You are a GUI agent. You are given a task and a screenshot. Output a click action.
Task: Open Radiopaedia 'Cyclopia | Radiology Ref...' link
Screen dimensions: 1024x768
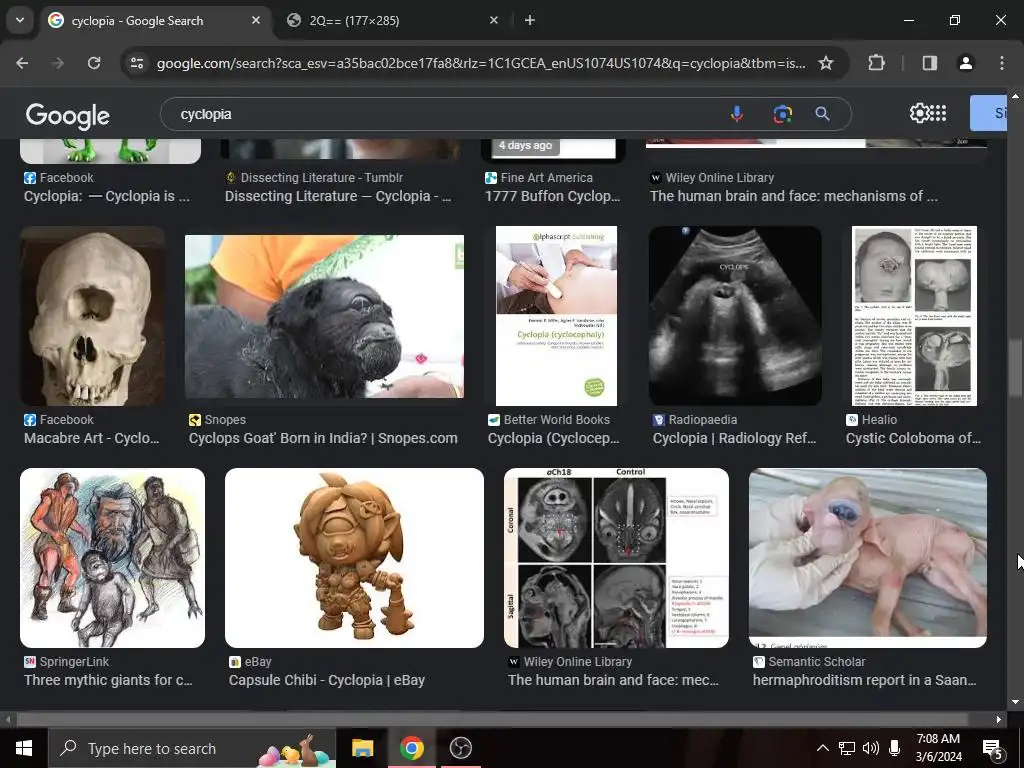point(735,438)
